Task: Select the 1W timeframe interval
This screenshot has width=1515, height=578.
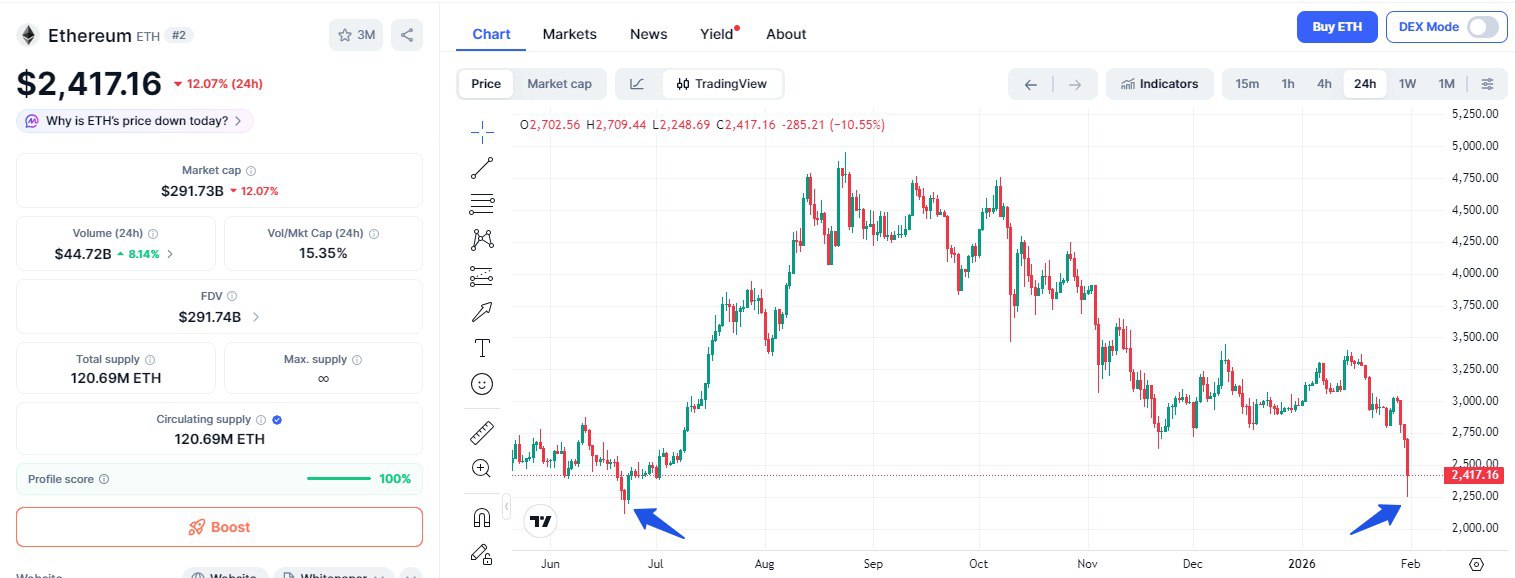Action: [x=1407, y=84]
